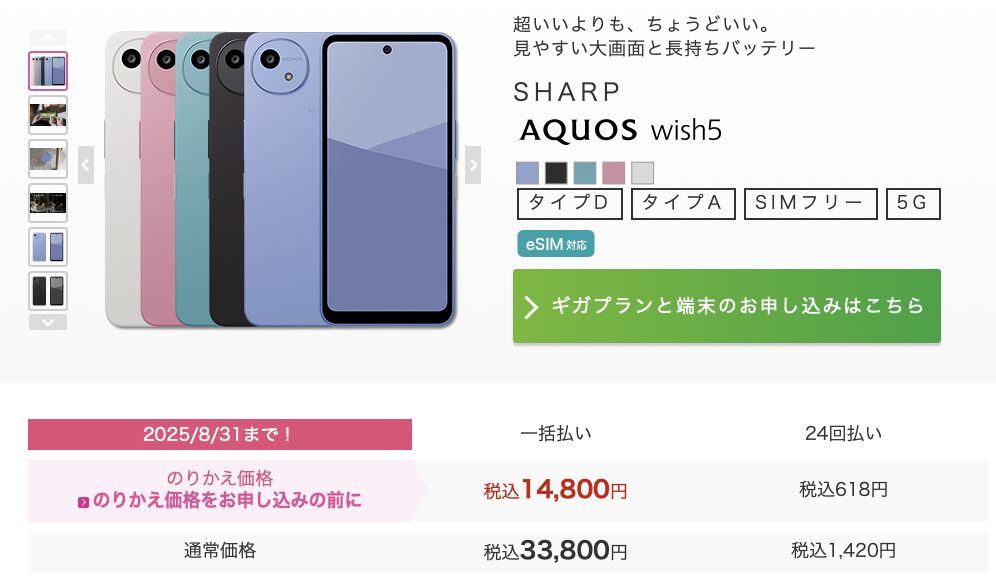Click the タイプD tag
The image size is (996, 581).
tap(570, 203)
